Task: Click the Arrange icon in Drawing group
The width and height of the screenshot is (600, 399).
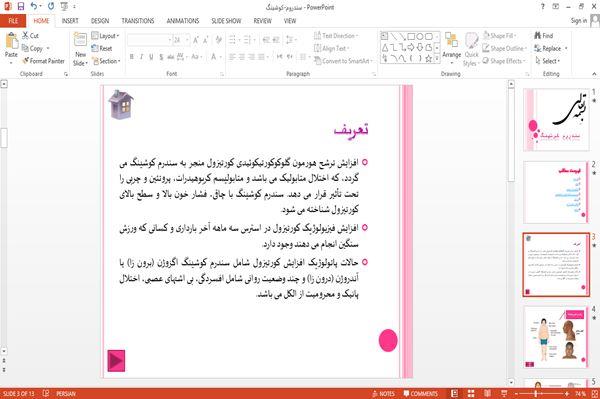Action: (452, 40)
